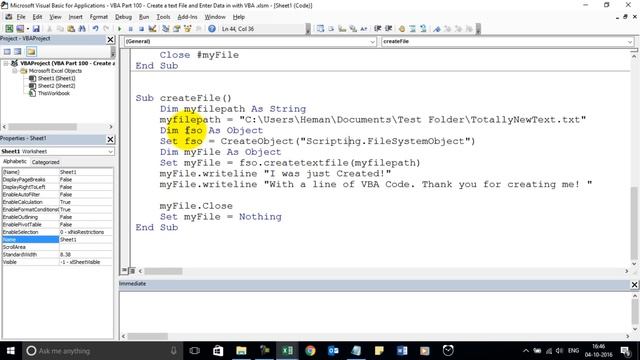
Task: Click the Windows Start button
Action: click(x=11, y=351)
